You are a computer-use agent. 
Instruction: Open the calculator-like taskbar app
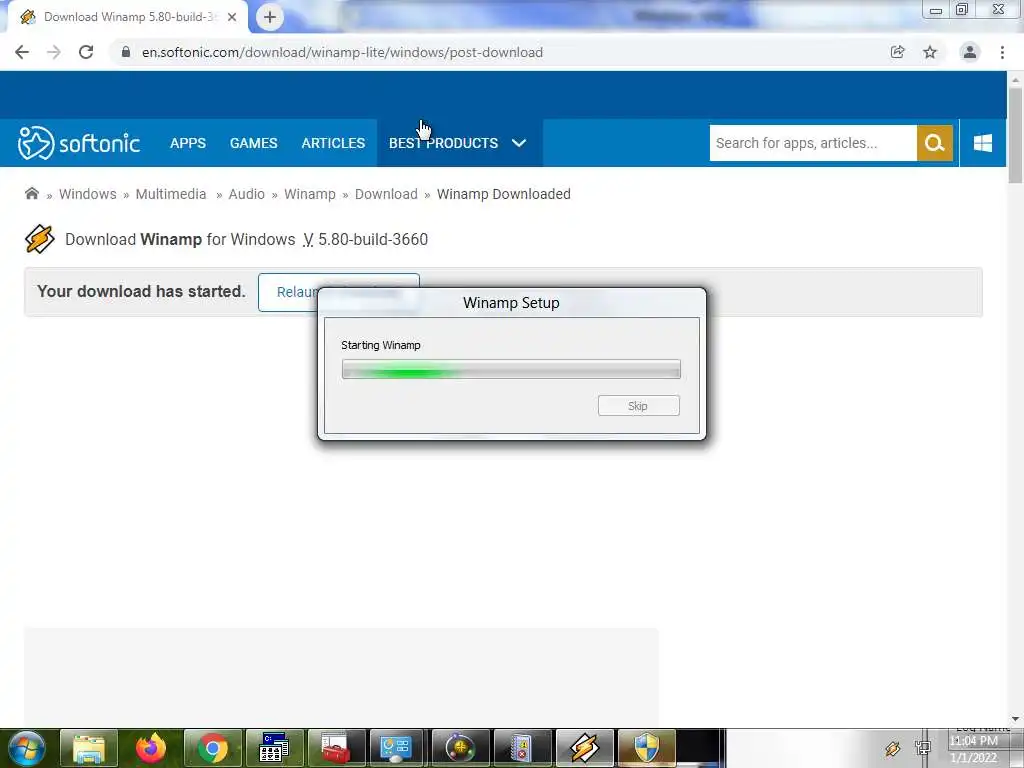tap(274, 748)
